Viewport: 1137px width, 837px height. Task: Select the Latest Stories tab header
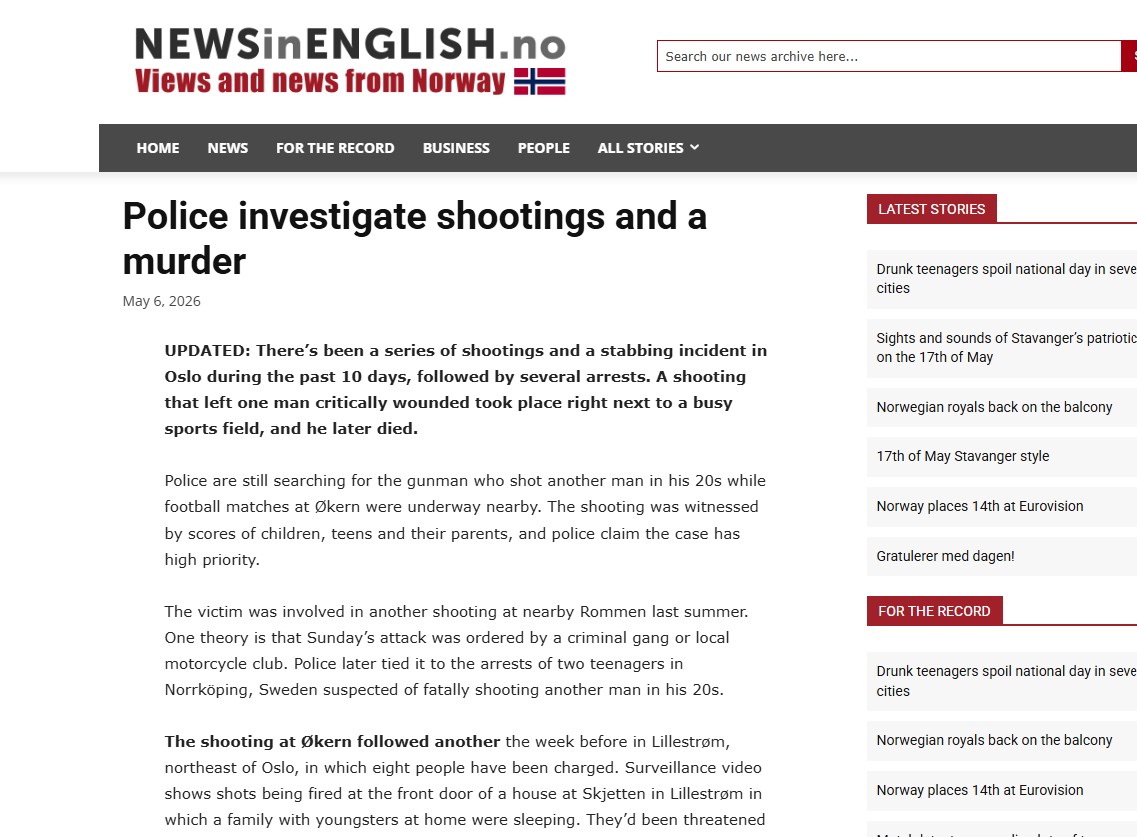tap(931, 209)
